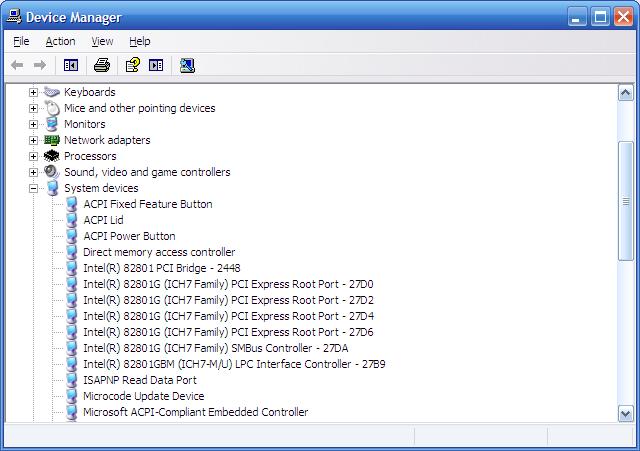Select PCI Express Root Port - 27D4

[228, 316]
